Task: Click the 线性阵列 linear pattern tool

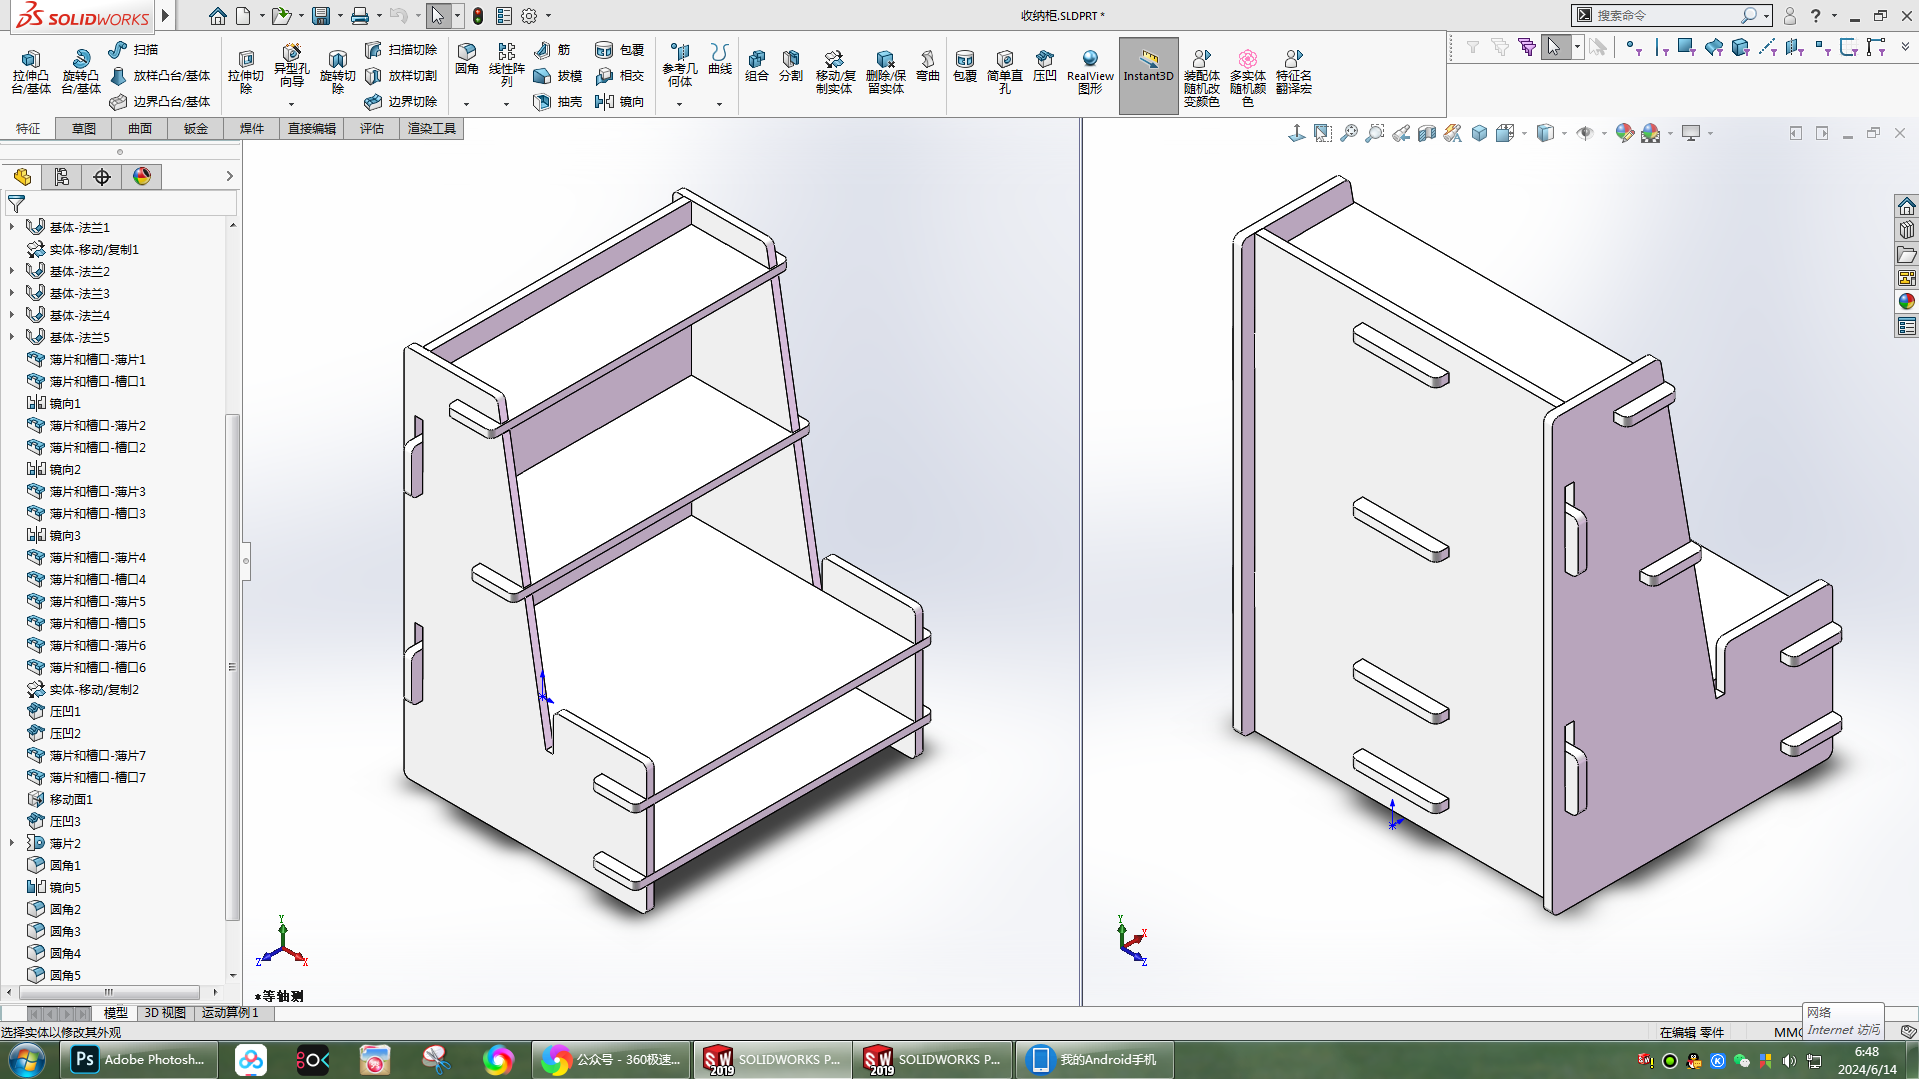Action: (x=506, y=65)
